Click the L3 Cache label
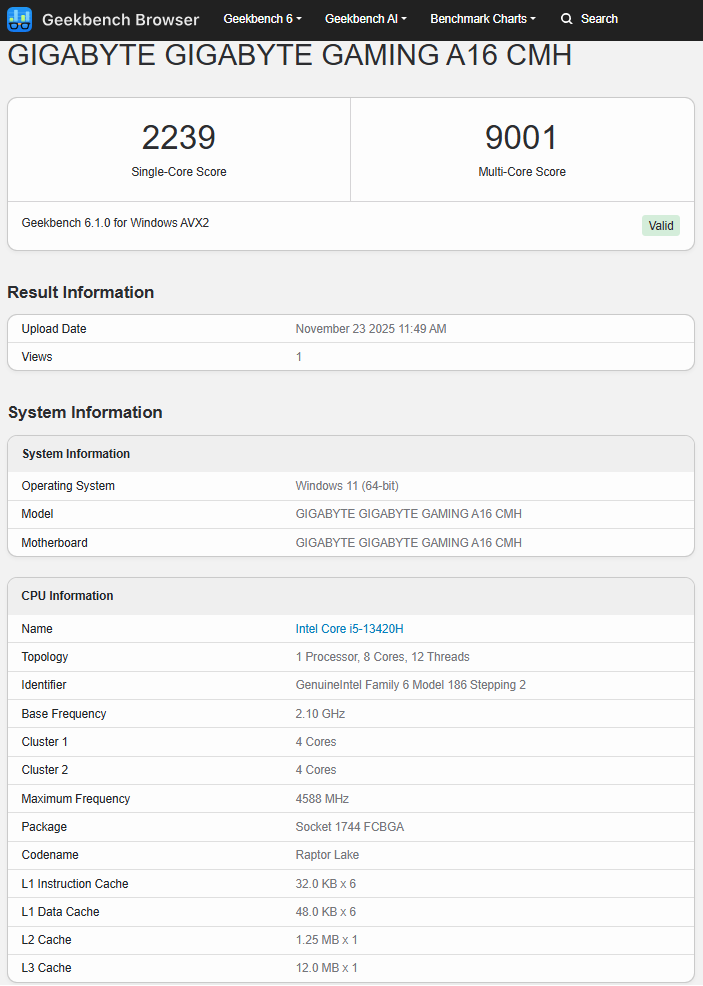Screen dimensions: 703x986 47,968
